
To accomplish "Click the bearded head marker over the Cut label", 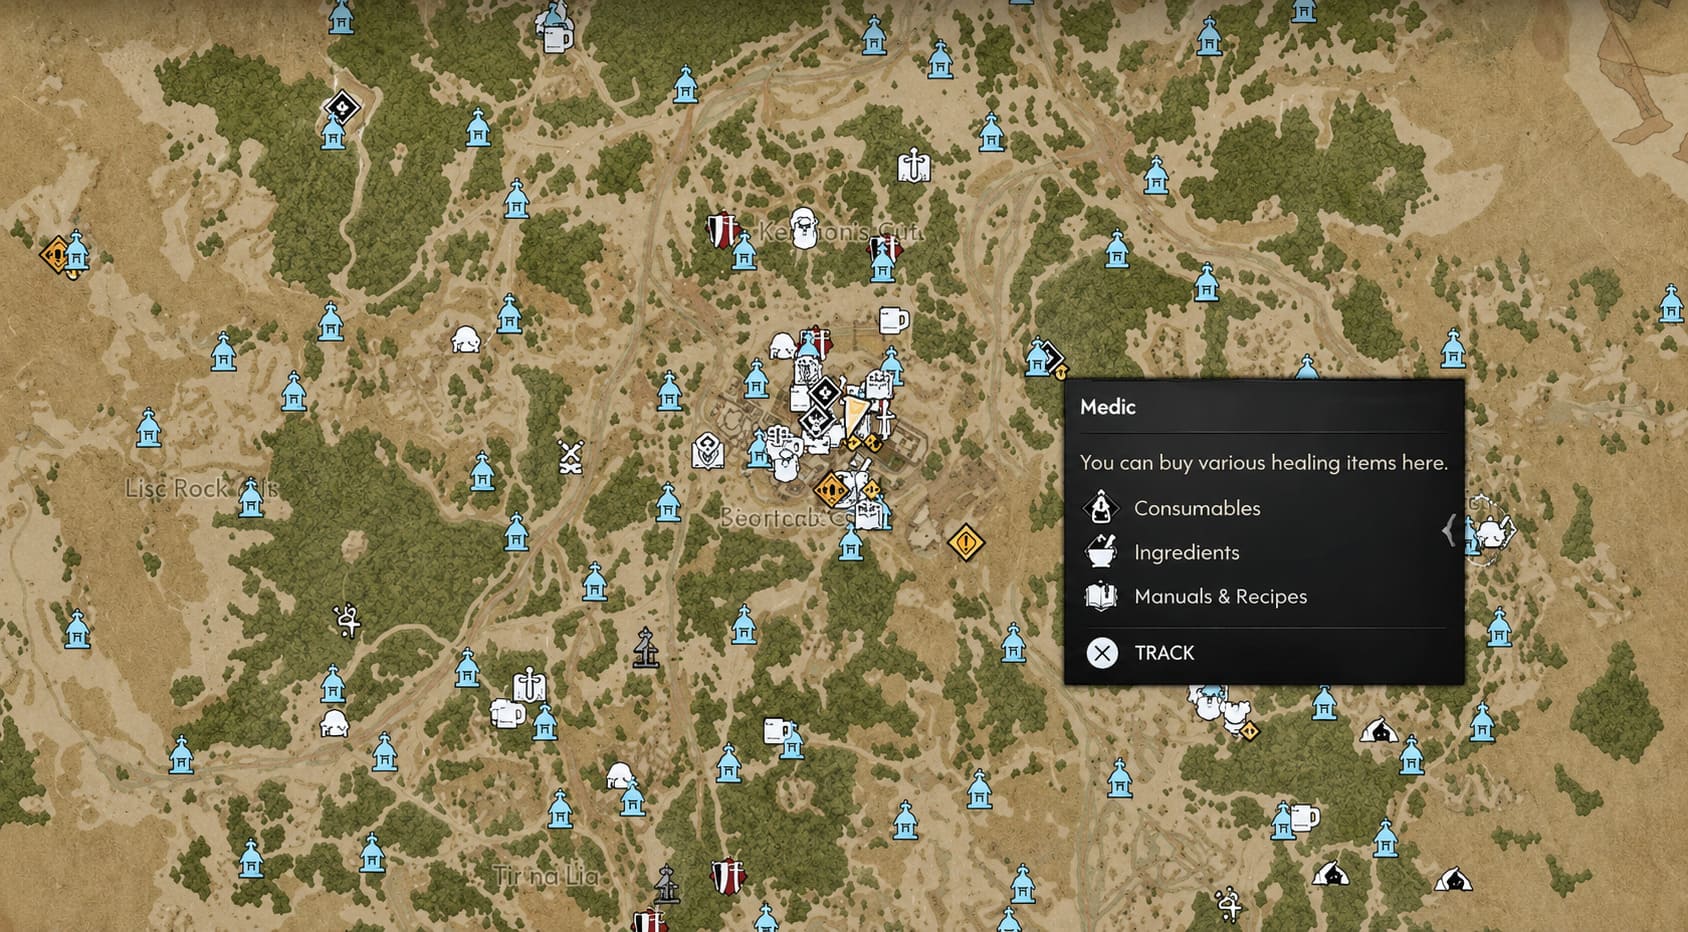I will tap(803, 228).
